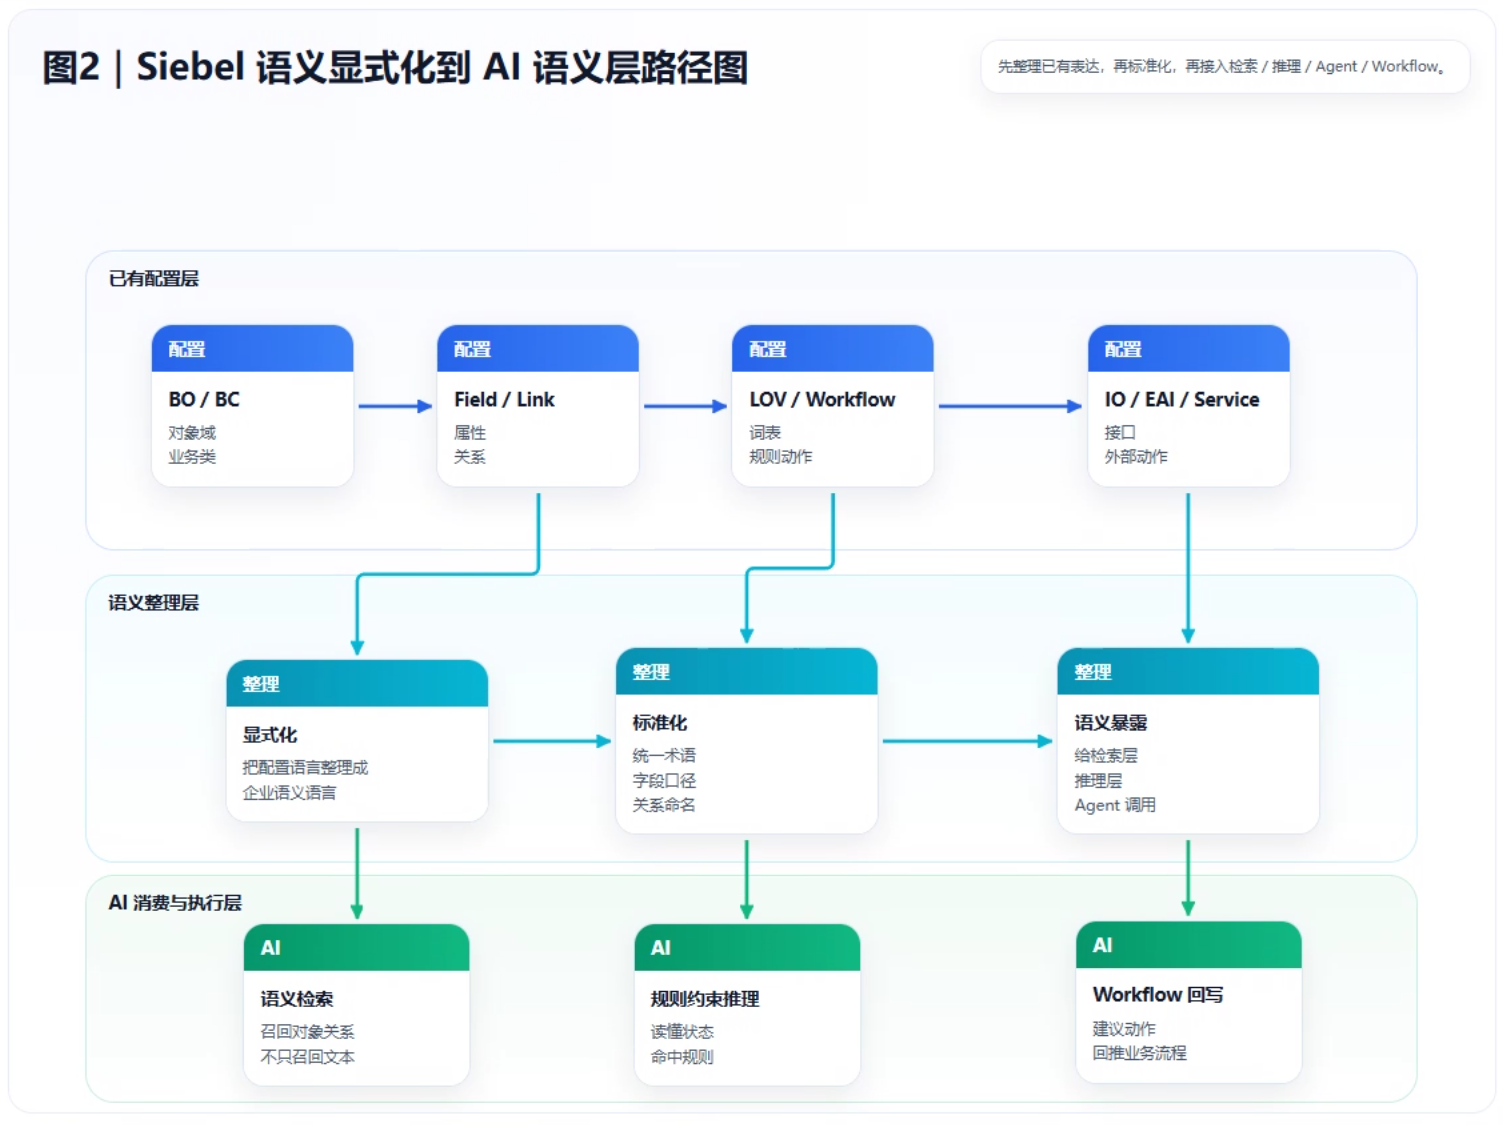Click the blue '配置' header of Field / Link card
This screenshot has width=1503, height=1125.
click(538, 348)
